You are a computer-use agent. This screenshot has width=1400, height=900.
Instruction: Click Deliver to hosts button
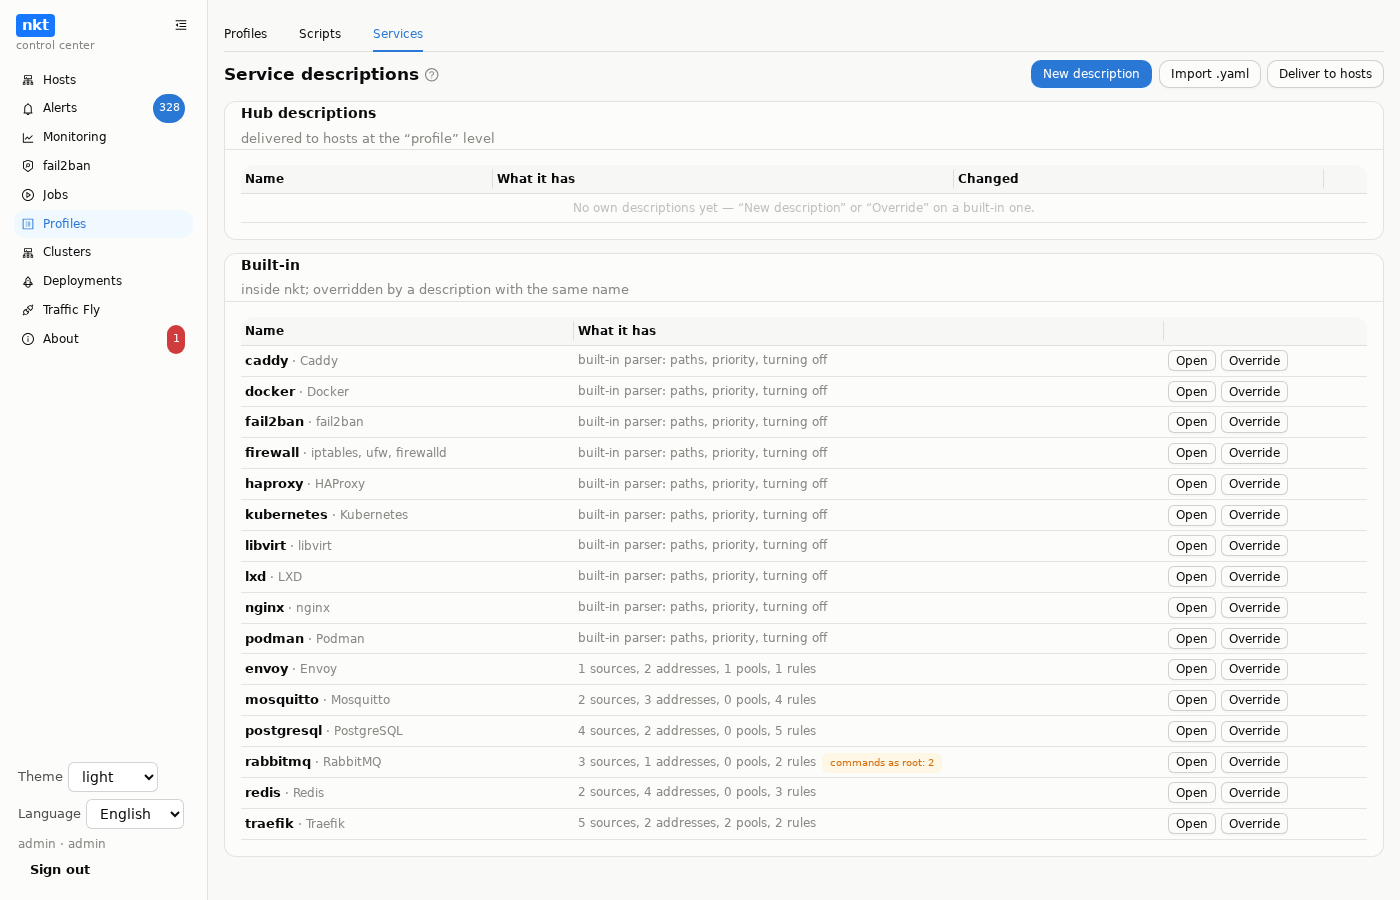pyautogui.click(x=1325, y=74)
